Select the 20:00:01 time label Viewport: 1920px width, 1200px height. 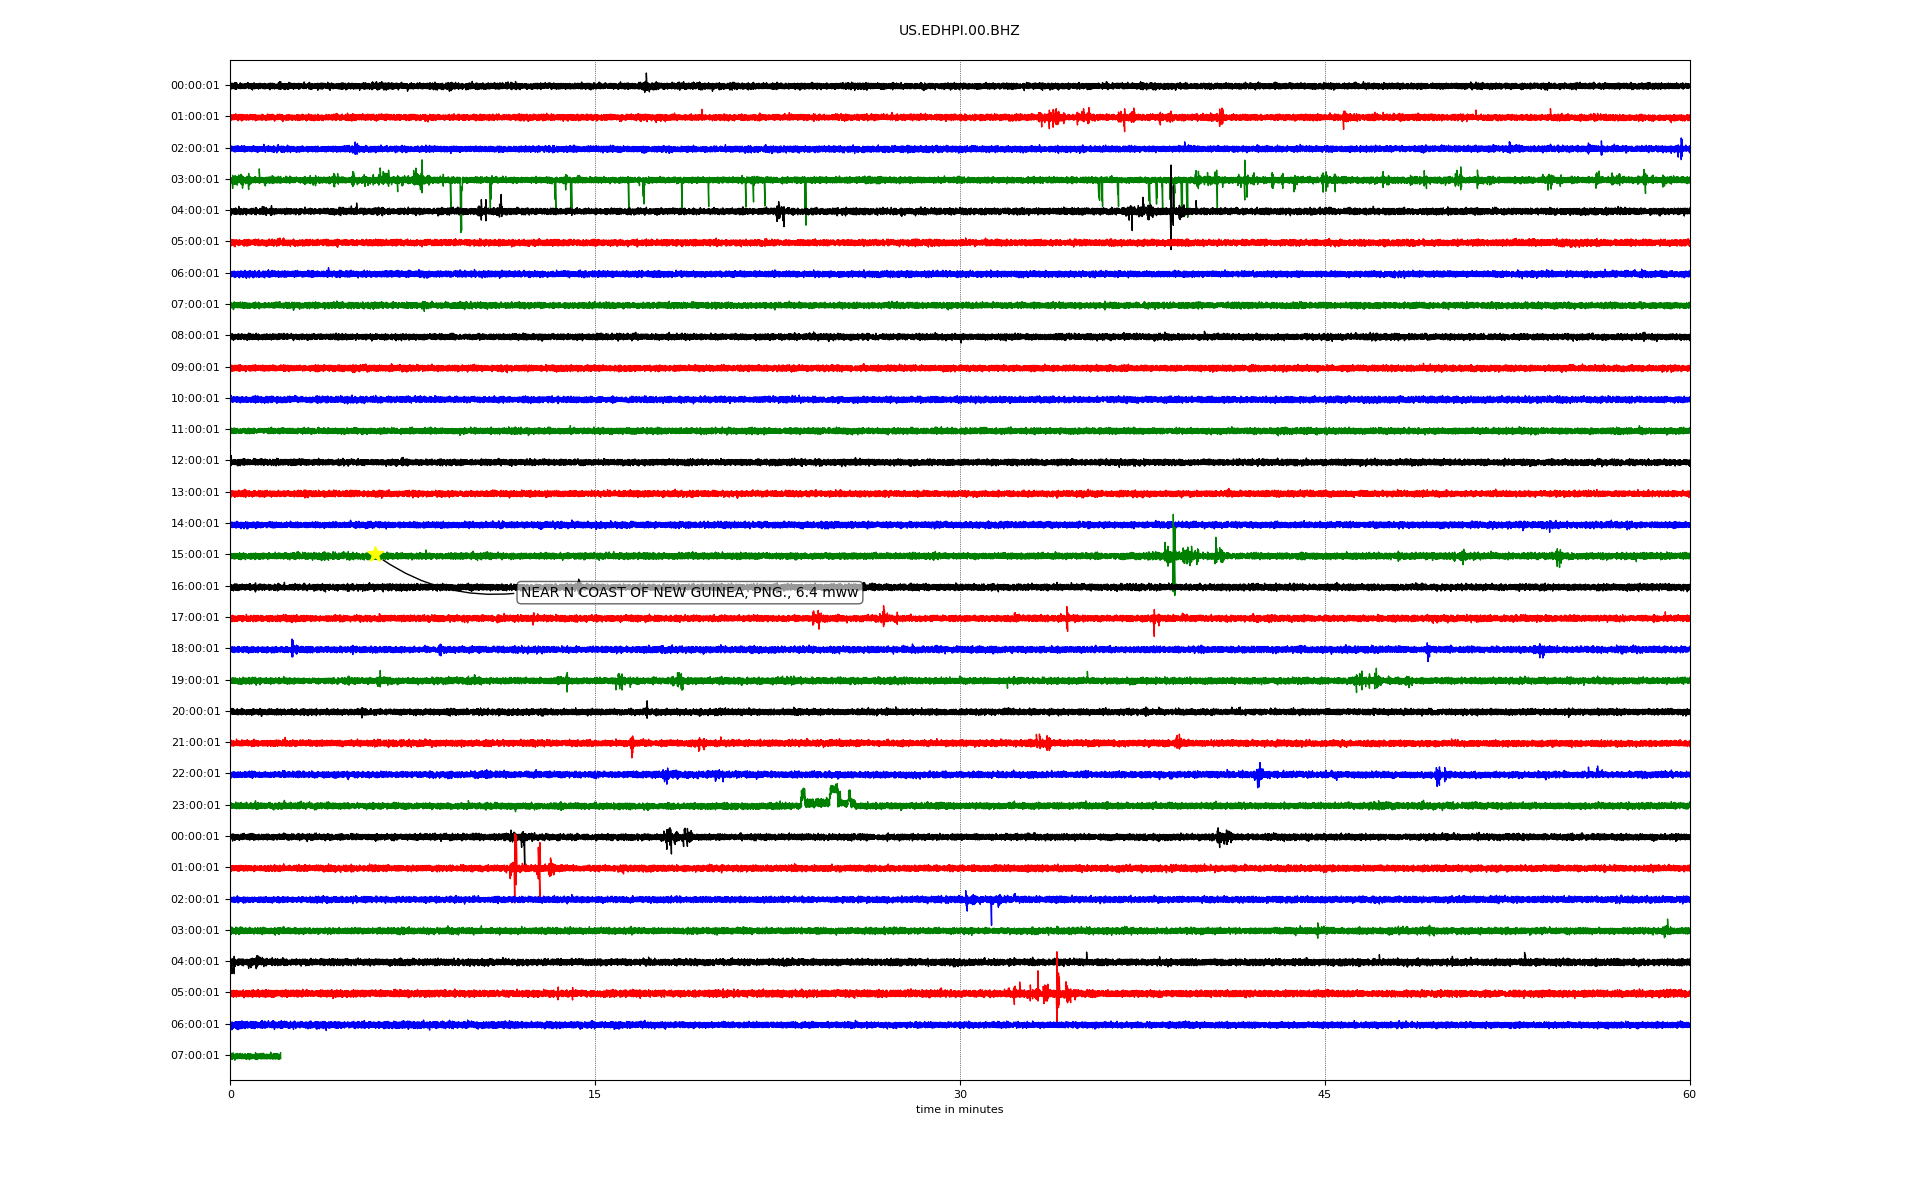click(x=195, y=711)
